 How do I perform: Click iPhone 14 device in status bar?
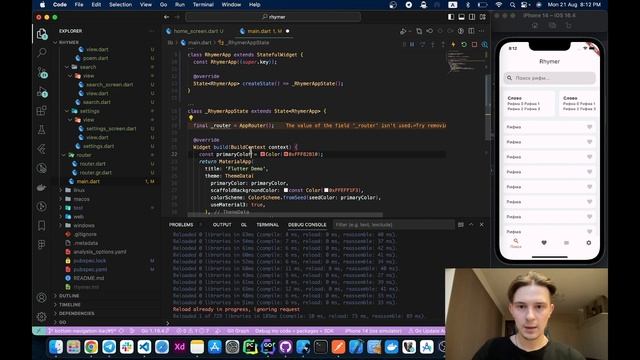tap(373, 331)
